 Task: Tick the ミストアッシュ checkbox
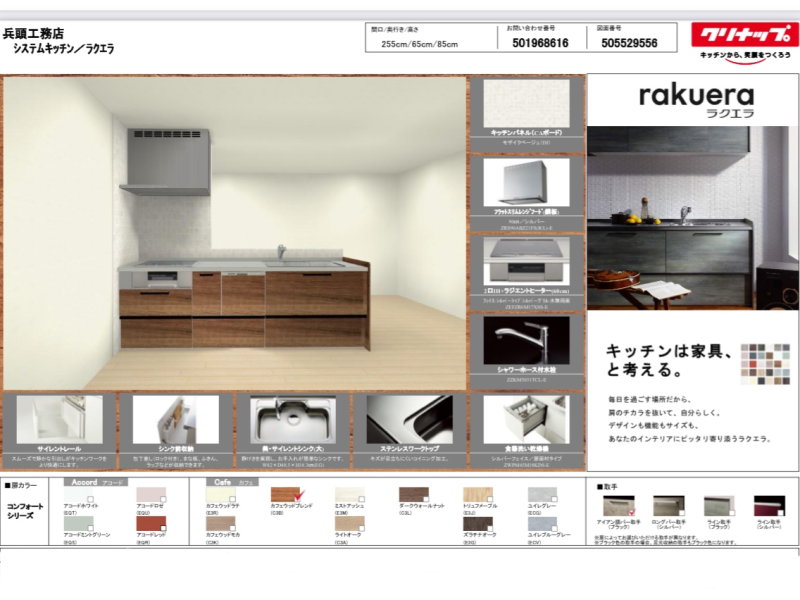coord(361,499)
